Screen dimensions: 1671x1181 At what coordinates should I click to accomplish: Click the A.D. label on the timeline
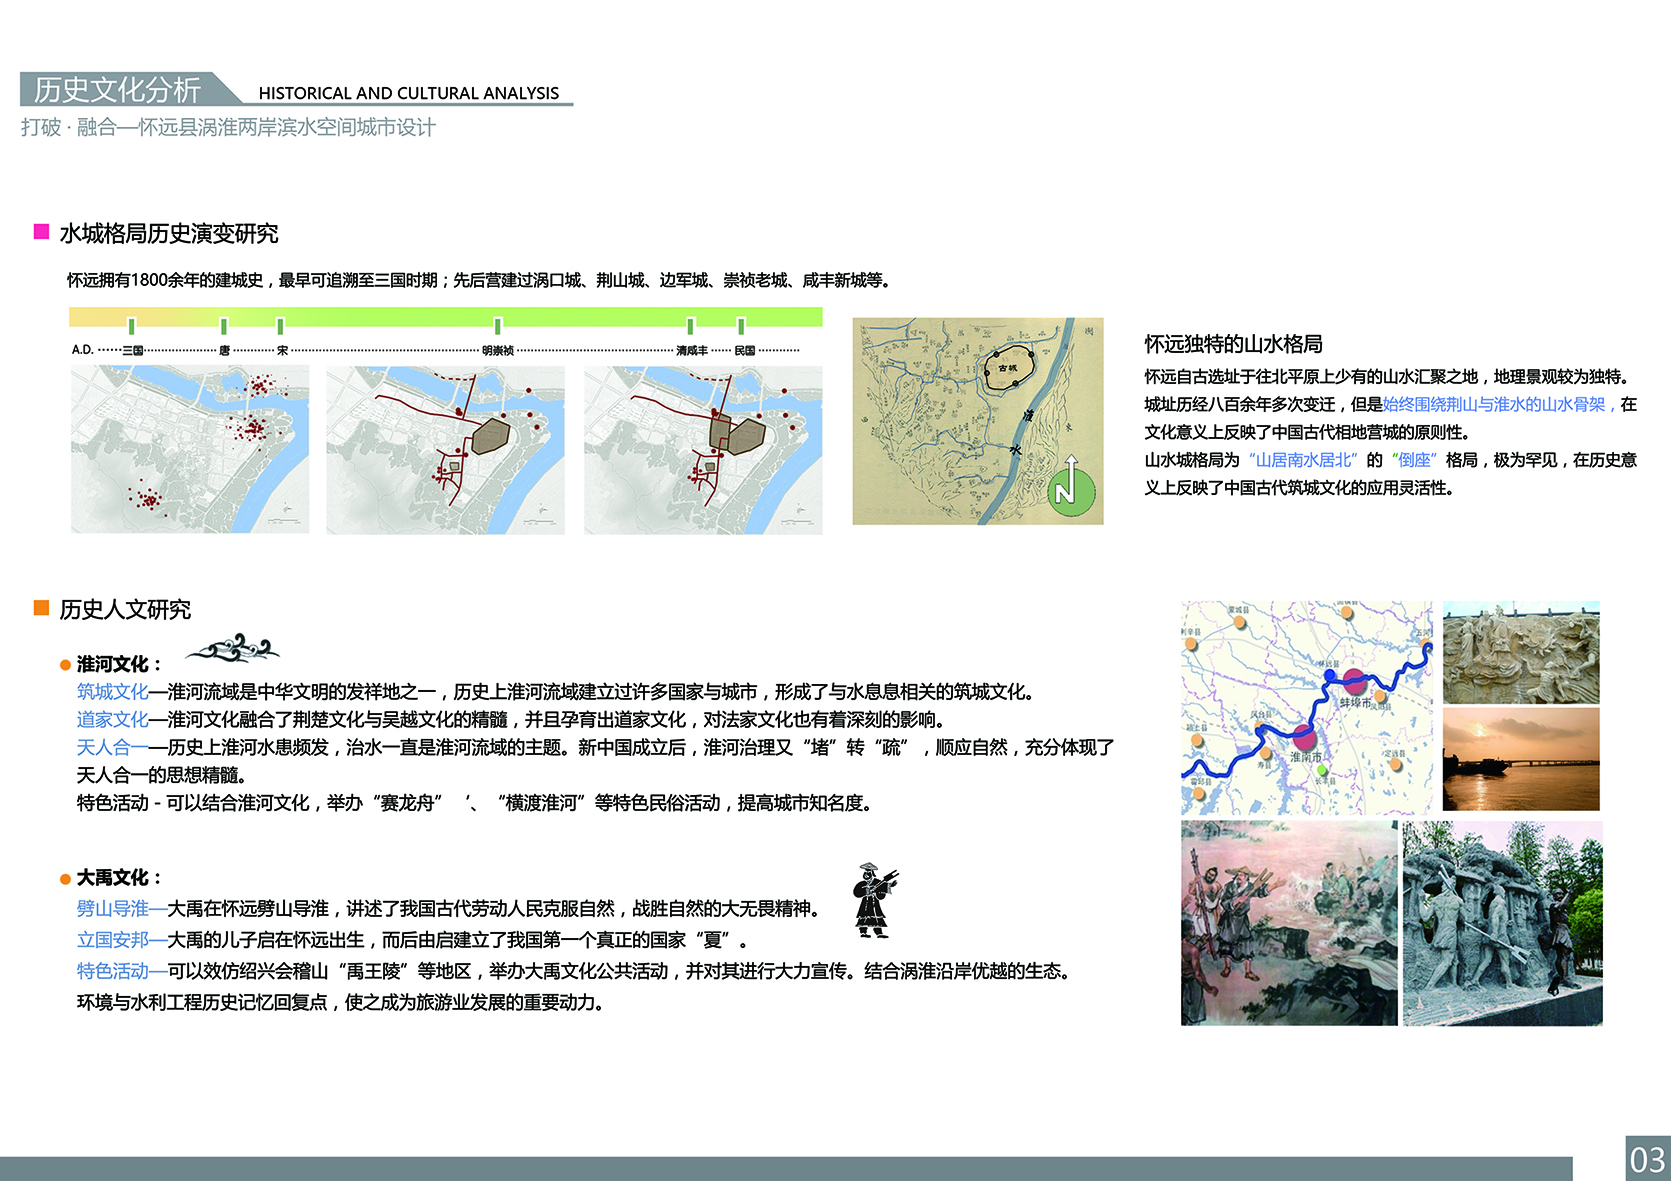point(82,350)
